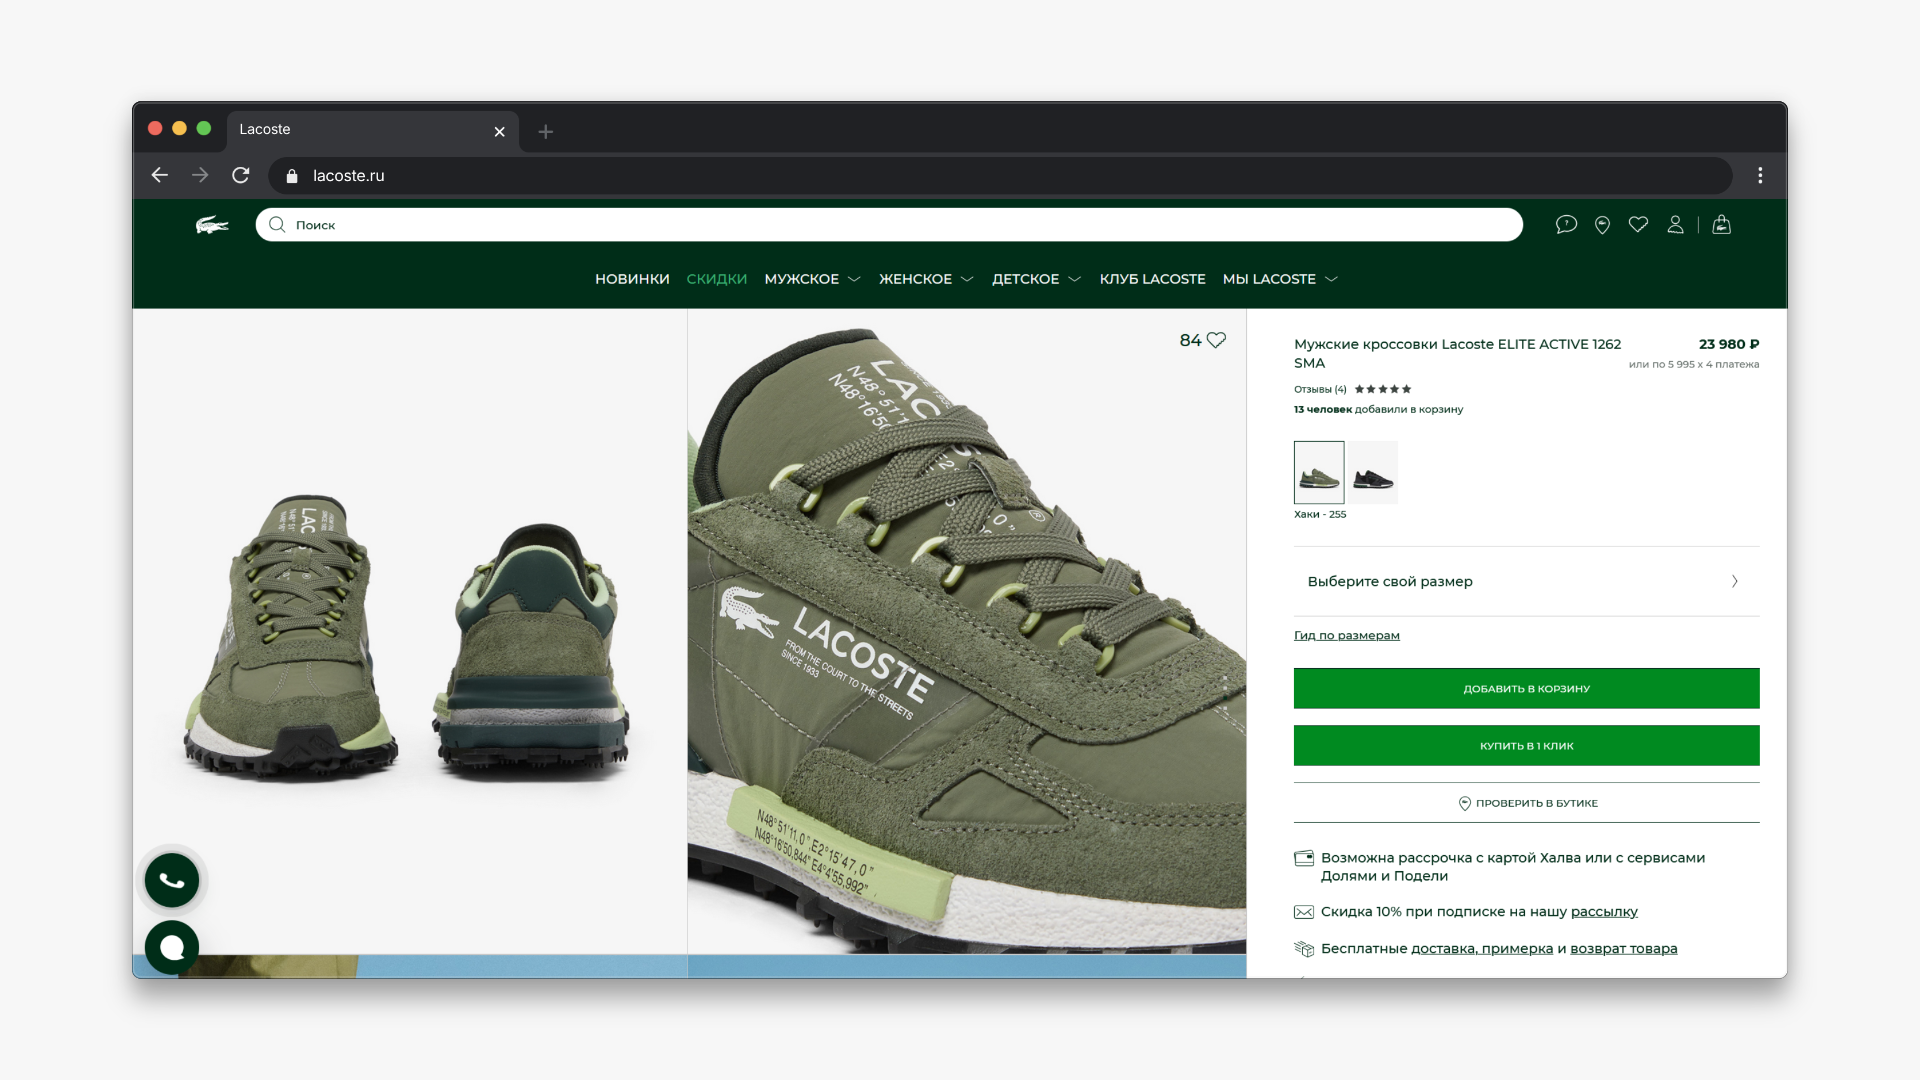Screen dimensions: 1920x1080
Task: Open the 'доставка, примерка' link
Action: coord(1481,949)
